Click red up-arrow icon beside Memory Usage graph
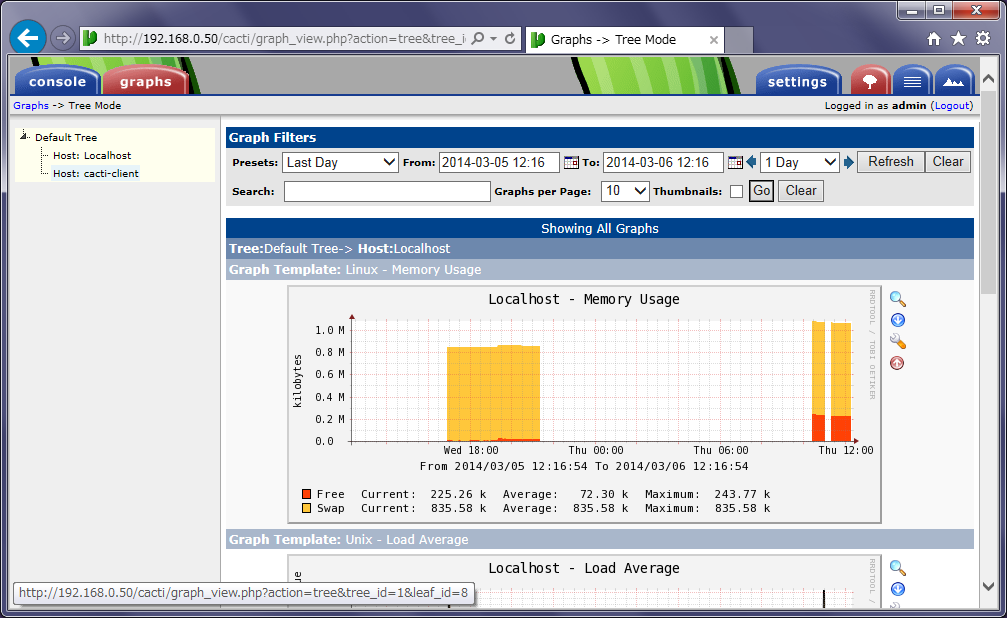The width and height of the screenshot is (1007, 618). [x=897, y=362]
